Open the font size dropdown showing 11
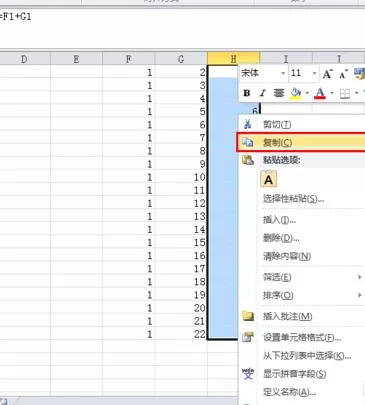 tap(314, 73)
